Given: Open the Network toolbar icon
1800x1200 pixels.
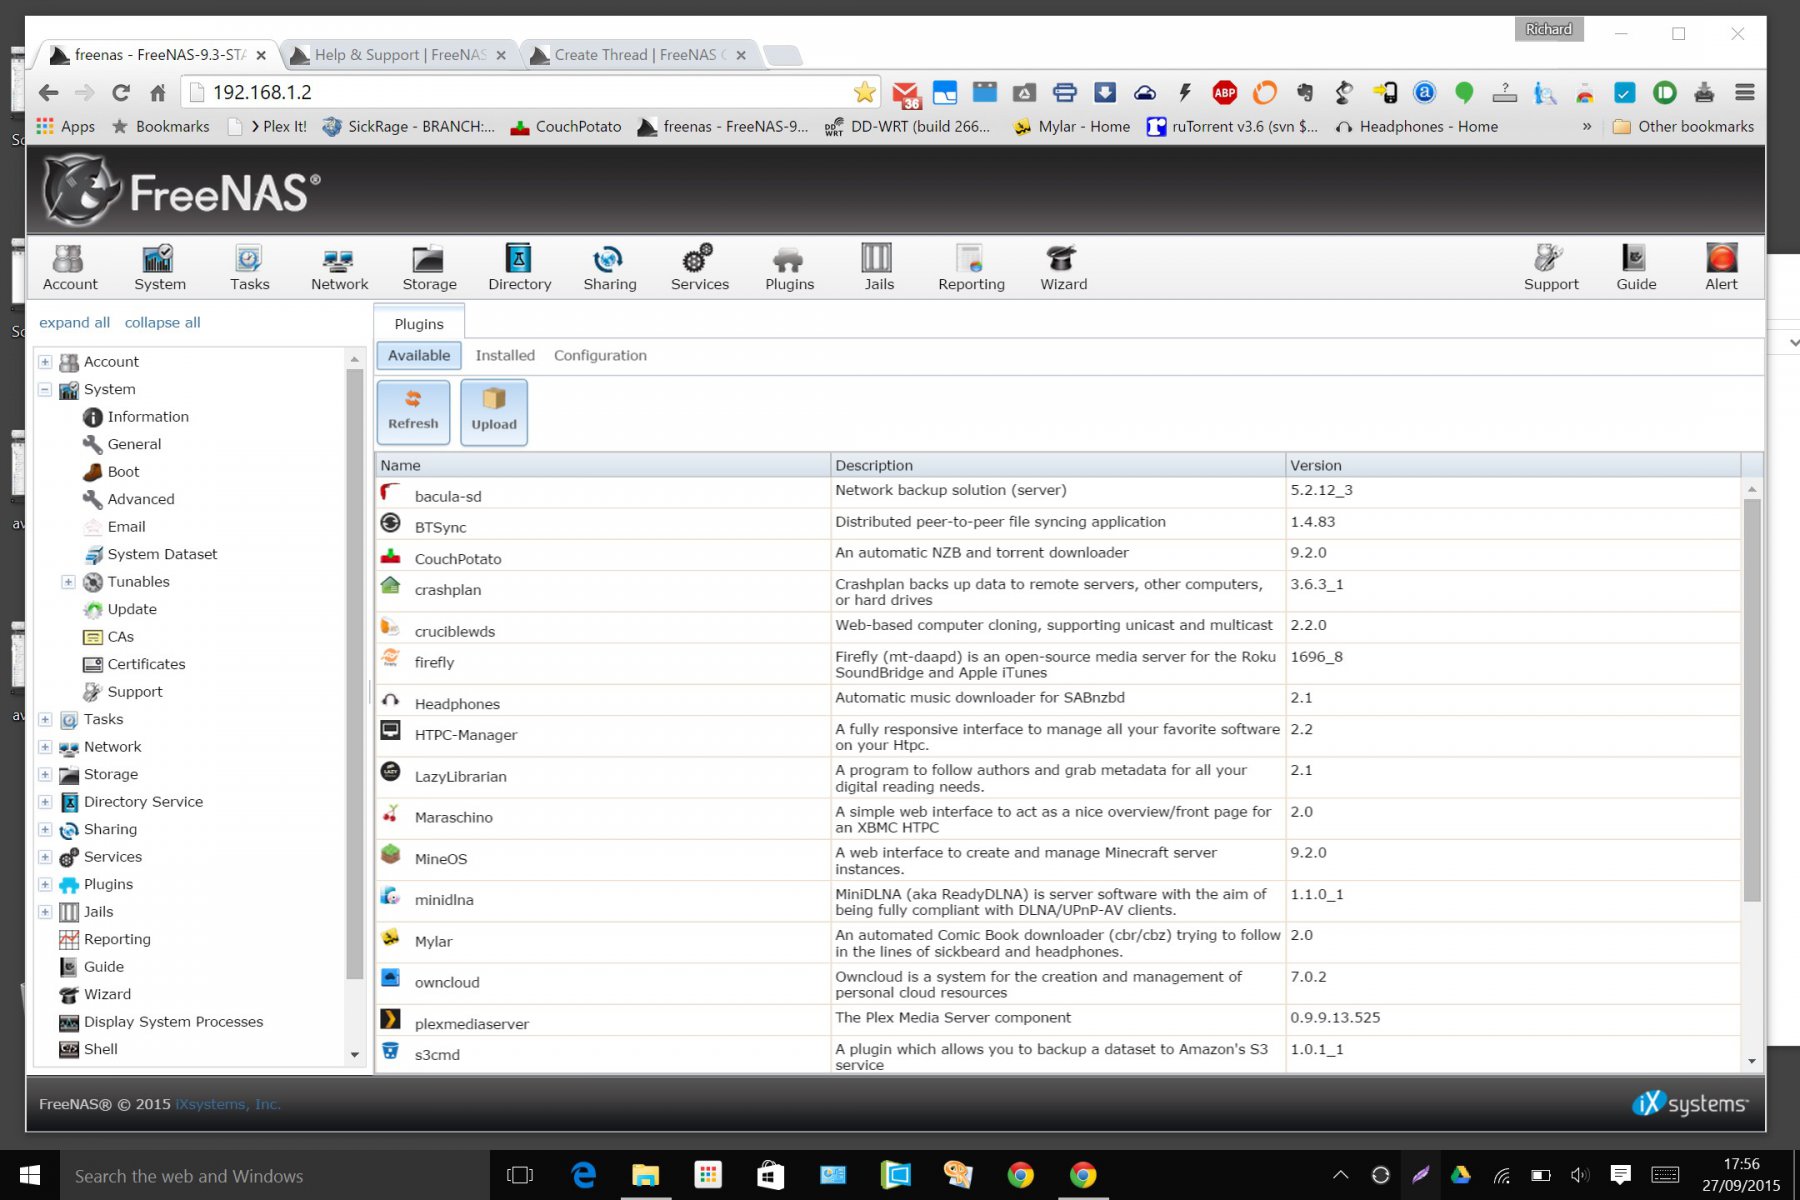Looking at the screenshot, I should [339, 267].
